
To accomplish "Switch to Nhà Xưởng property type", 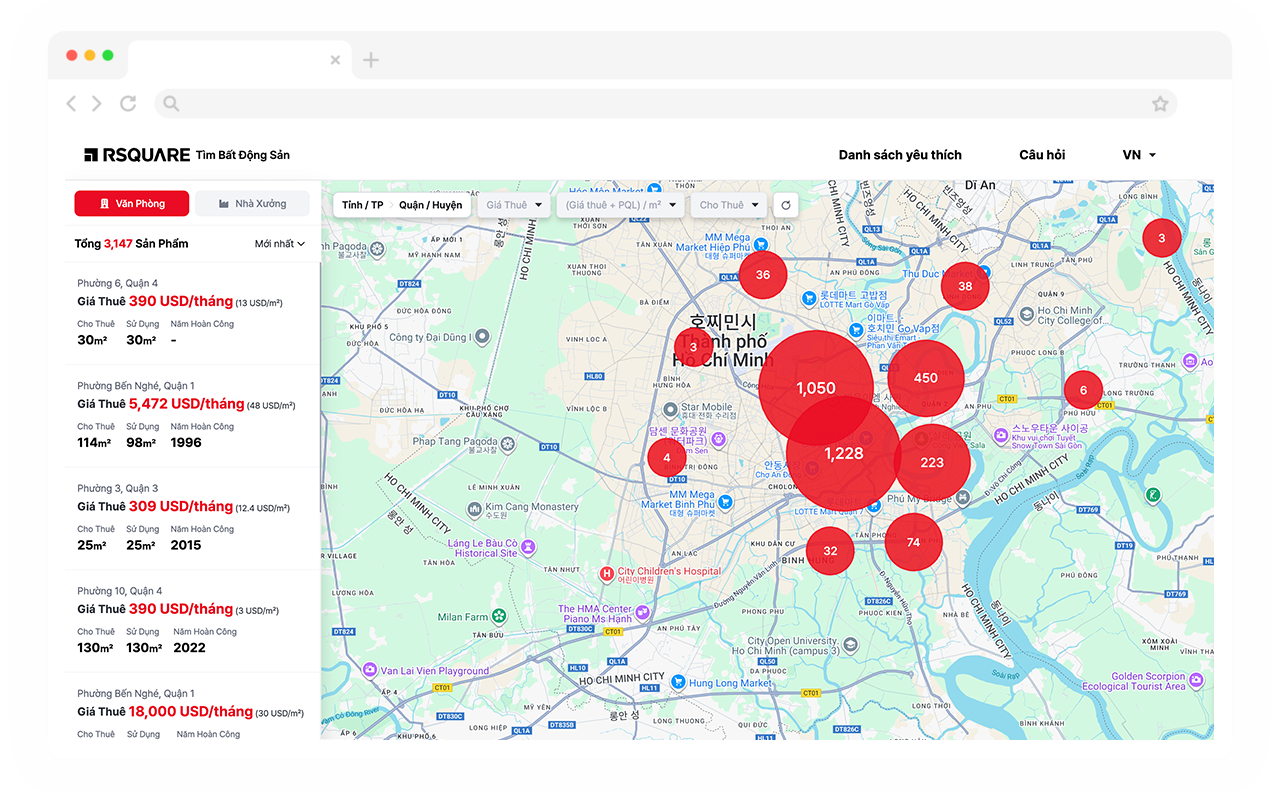I will [x=252, y=204].
